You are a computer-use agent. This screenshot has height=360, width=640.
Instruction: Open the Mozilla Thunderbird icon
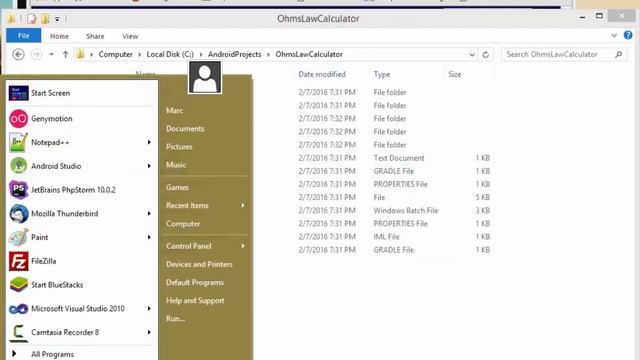(18, 213)
